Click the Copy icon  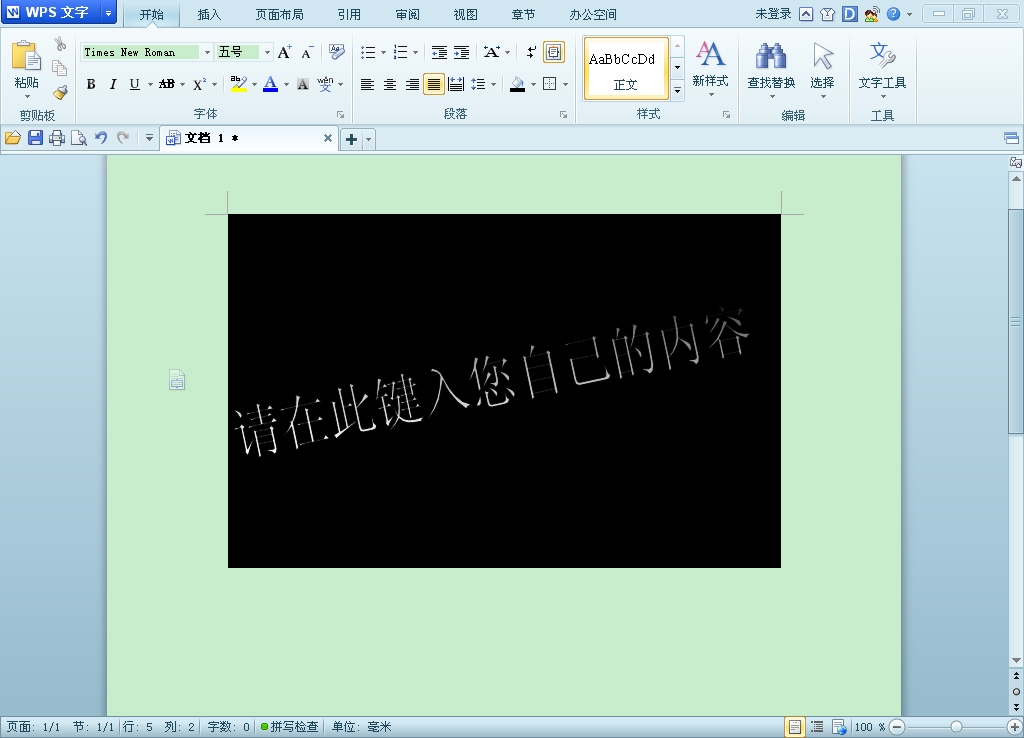point(59,68)
